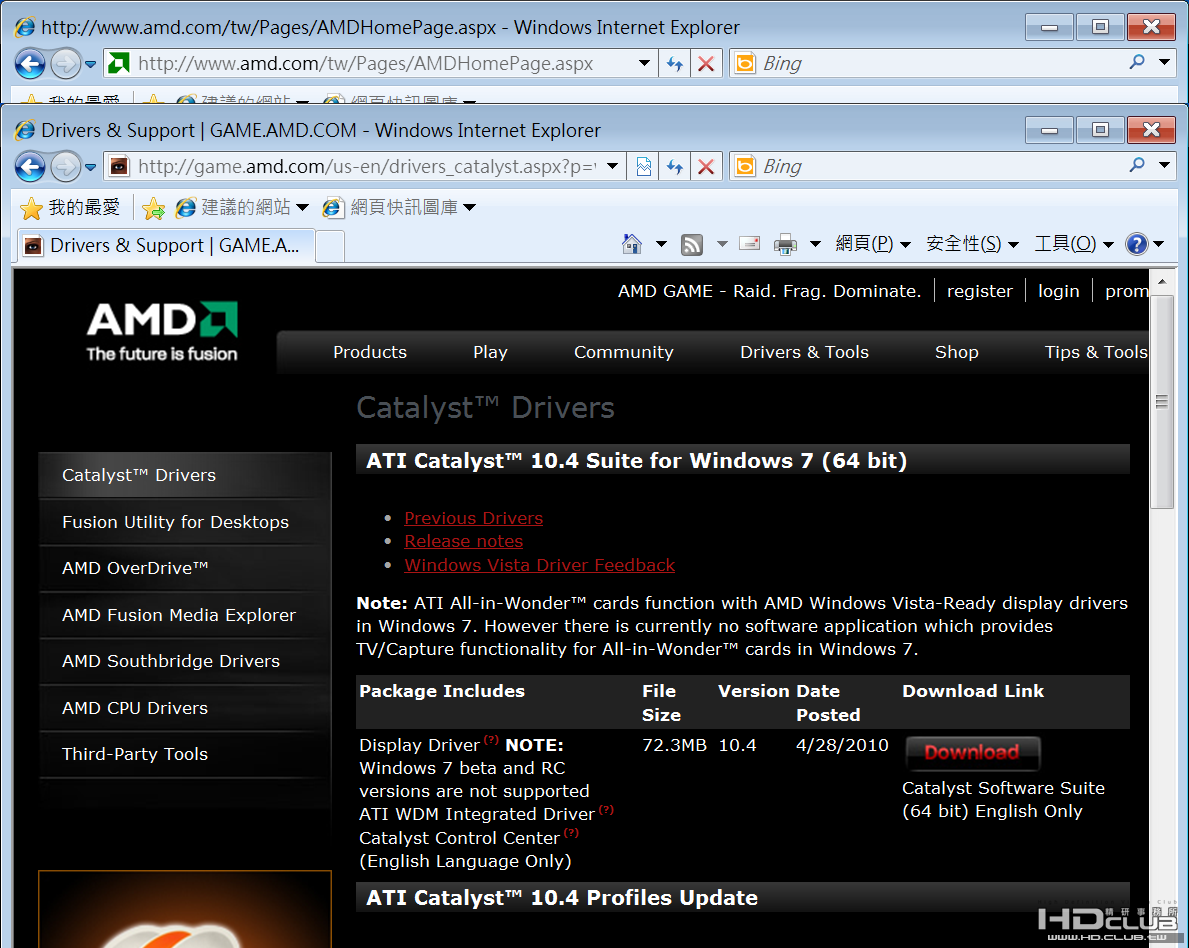Click Bing search magnifier in AMDHomePage window
Image resolution: width=1189 pixels, height=948 pixels.
[x=1137, y=62]
